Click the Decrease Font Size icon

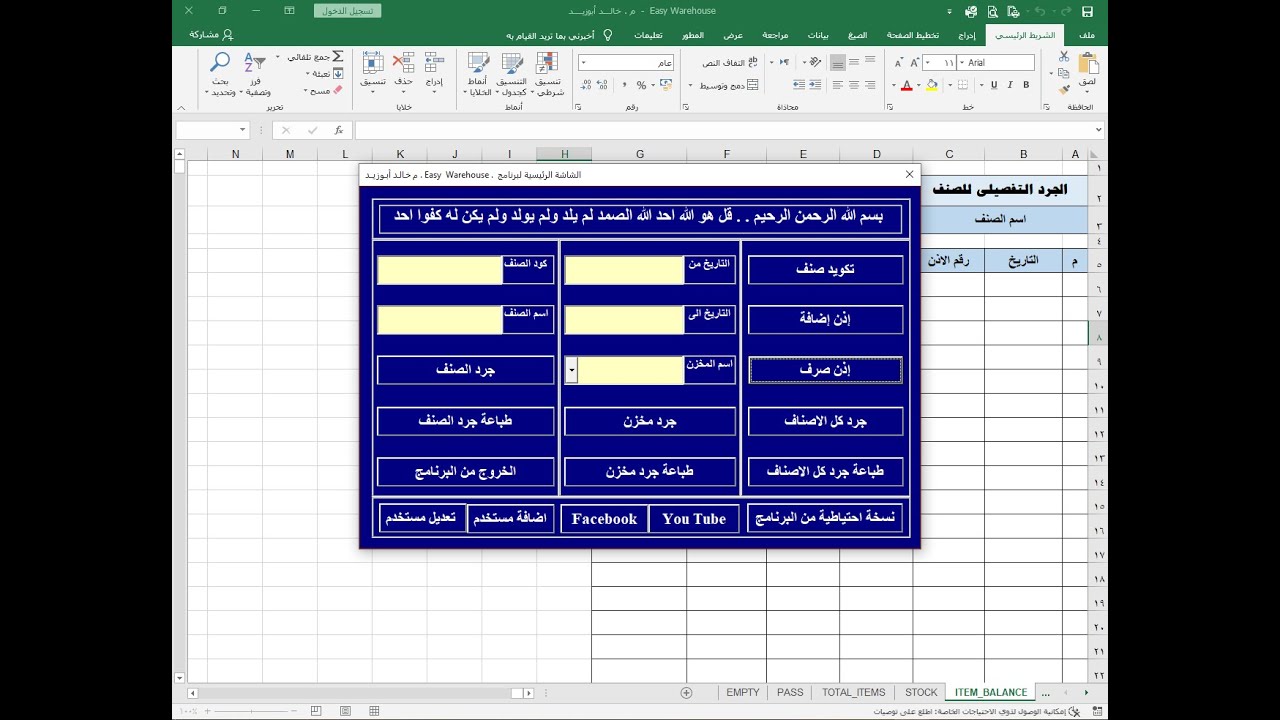[x=897, y=62]
